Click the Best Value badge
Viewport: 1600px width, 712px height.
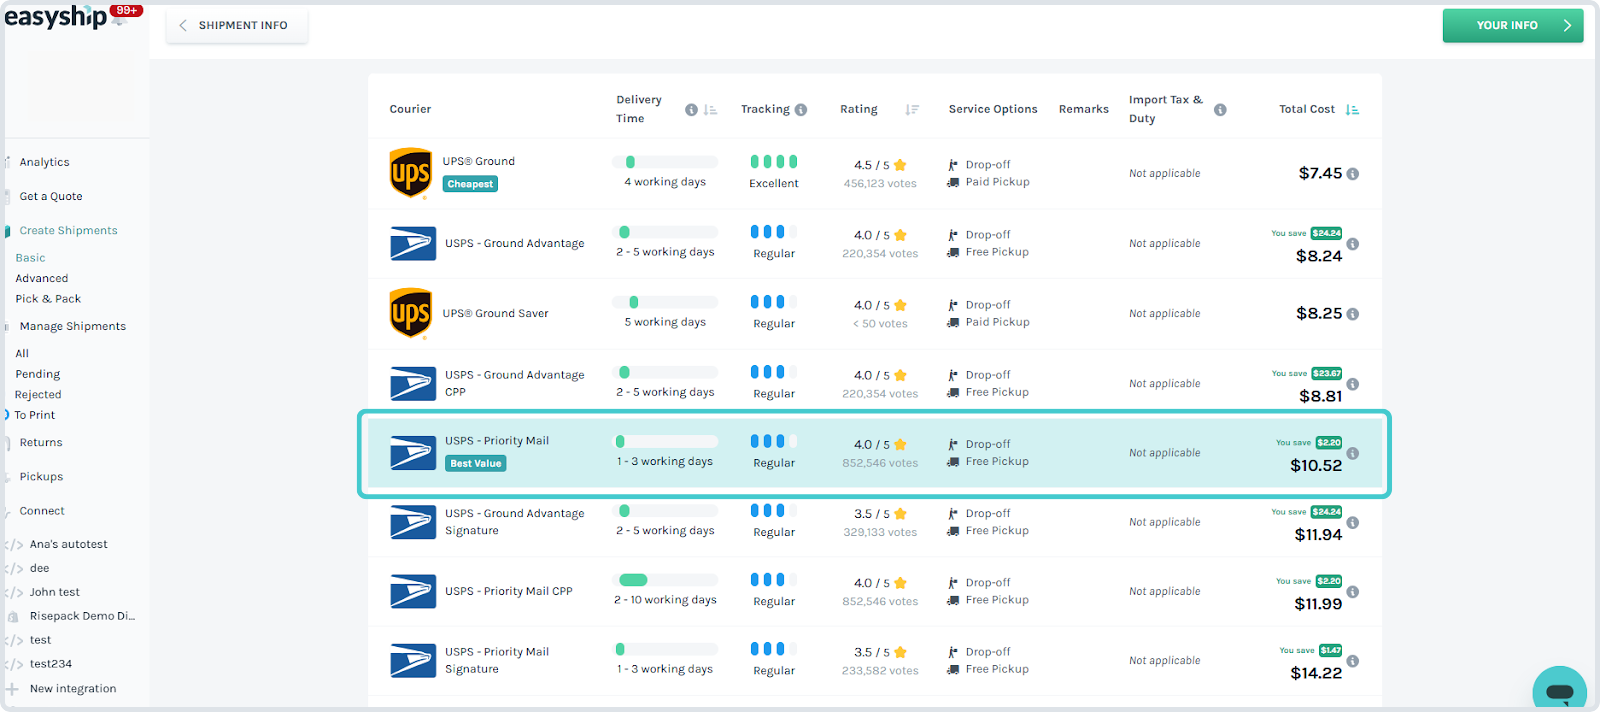coord(476,464)
